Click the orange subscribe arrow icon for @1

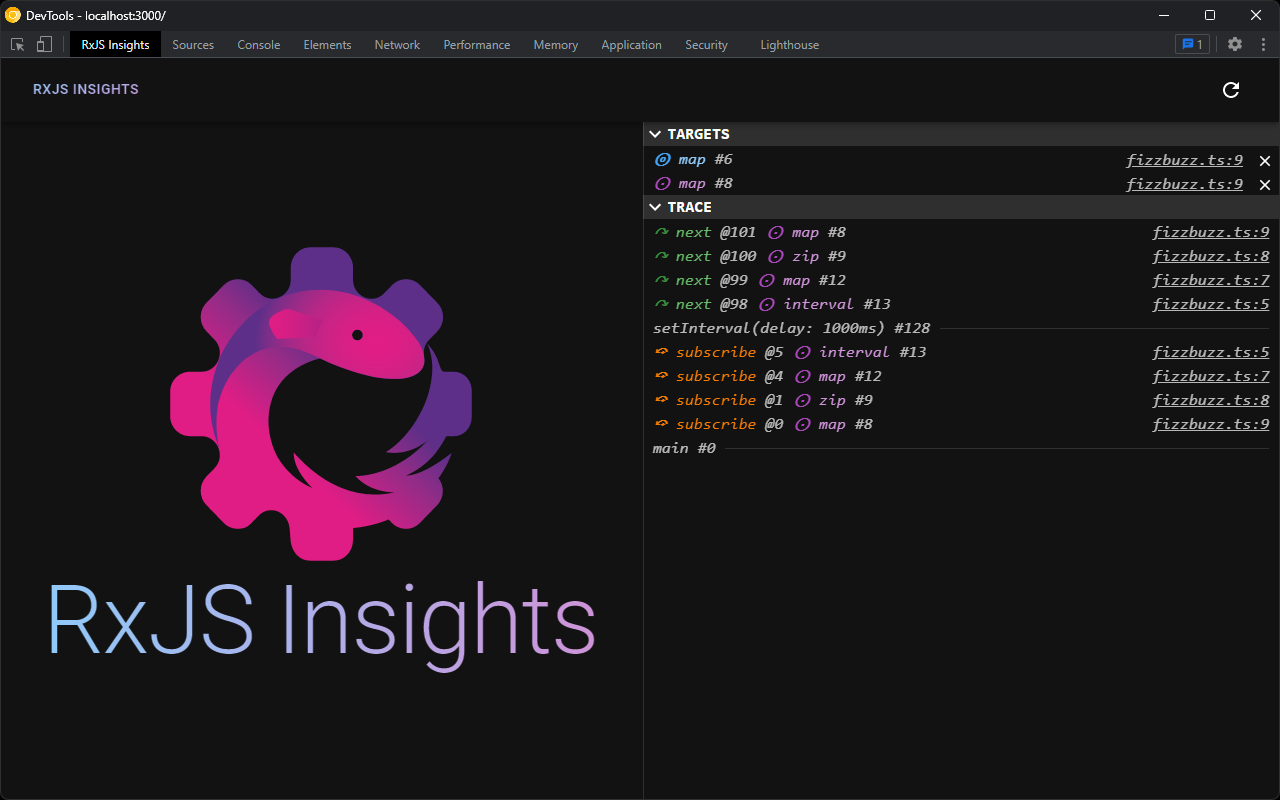tap(661, 400)
